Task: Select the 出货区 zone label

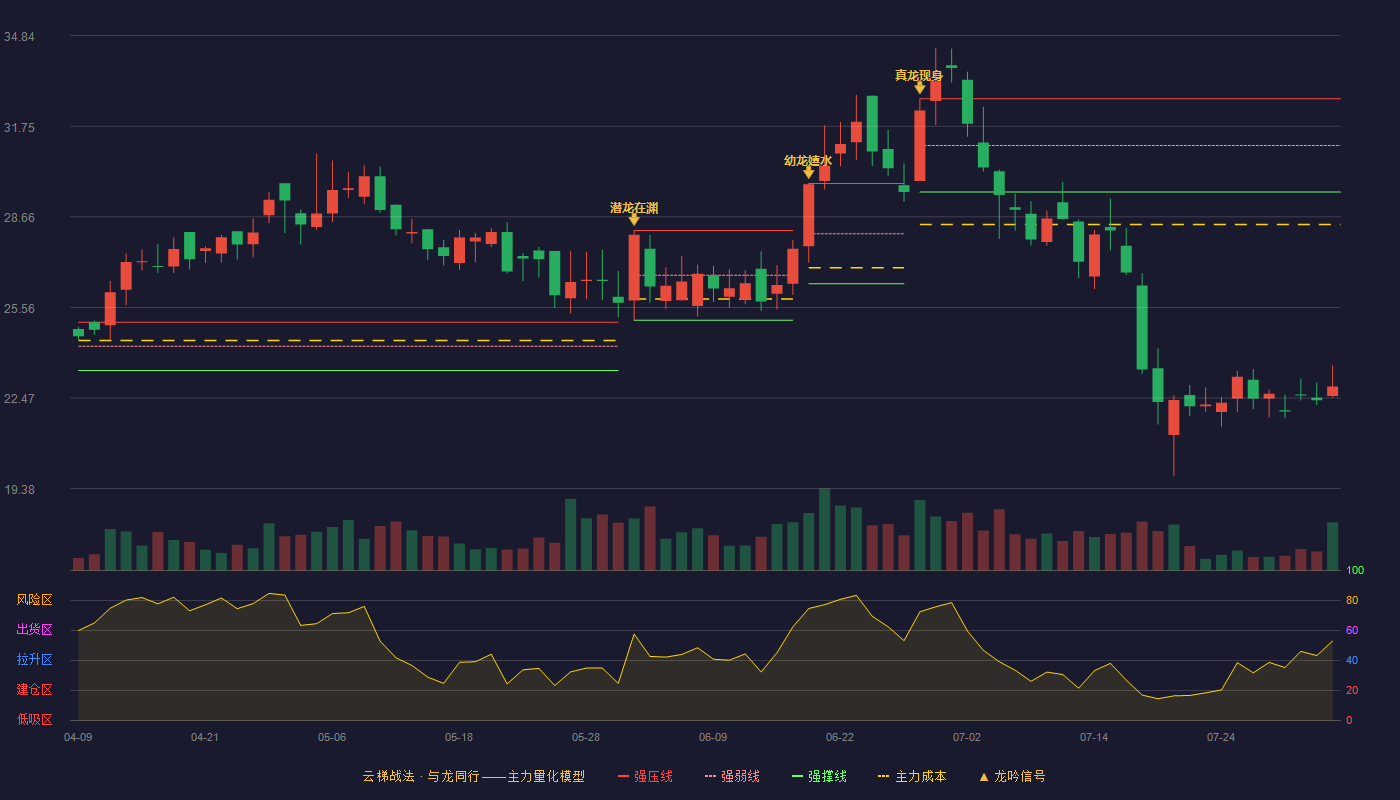Action: point(34,630)
